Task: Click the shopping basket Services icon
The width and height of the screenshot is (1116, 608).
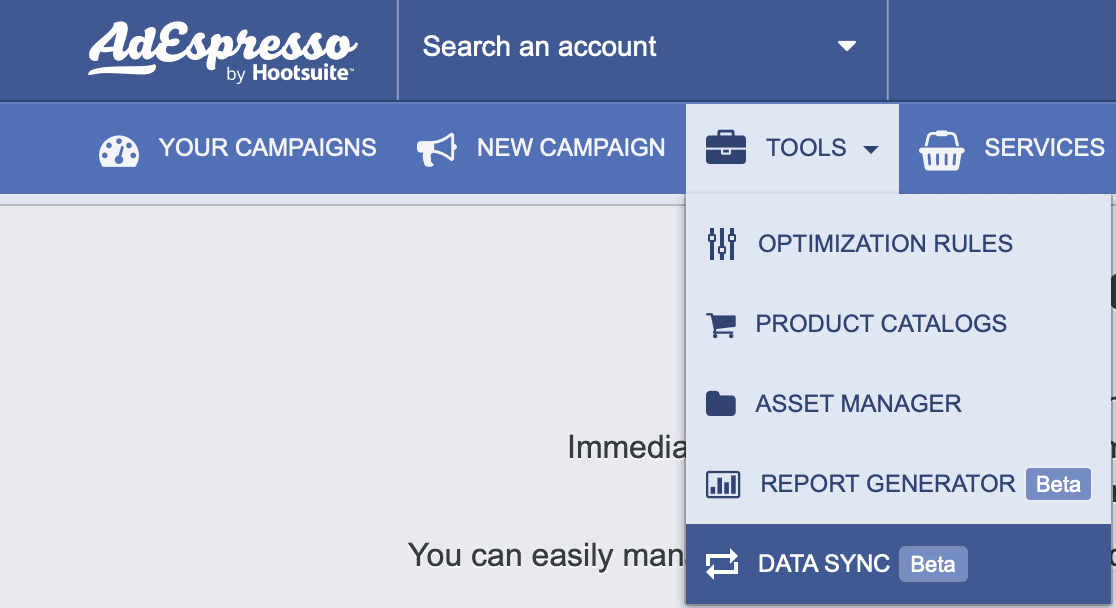Action: pyautogui.click(x=942, y=150)
